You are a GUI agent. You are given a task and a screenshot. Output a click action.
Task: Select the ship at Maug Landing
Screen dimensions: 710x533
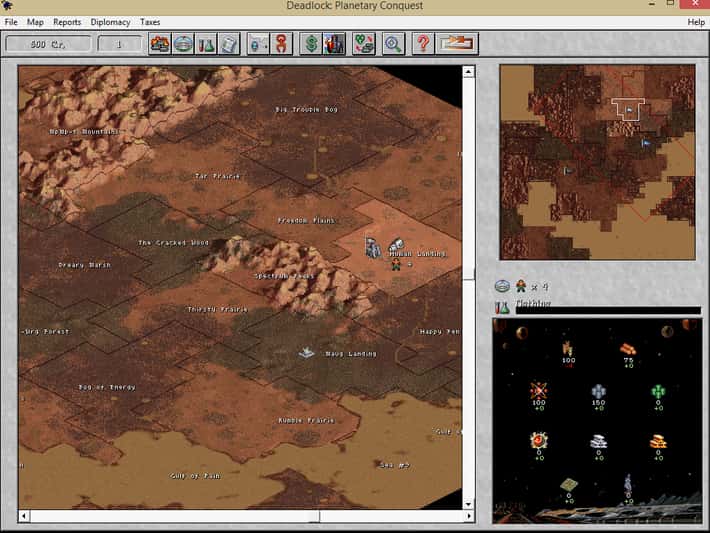click(x=307, y=352)
